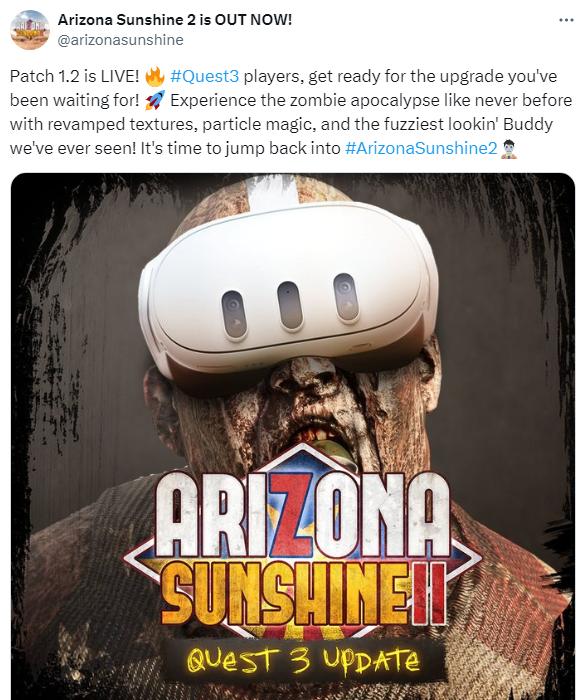
Task: Click the red letter Z in logo
Action: point(292,514)
